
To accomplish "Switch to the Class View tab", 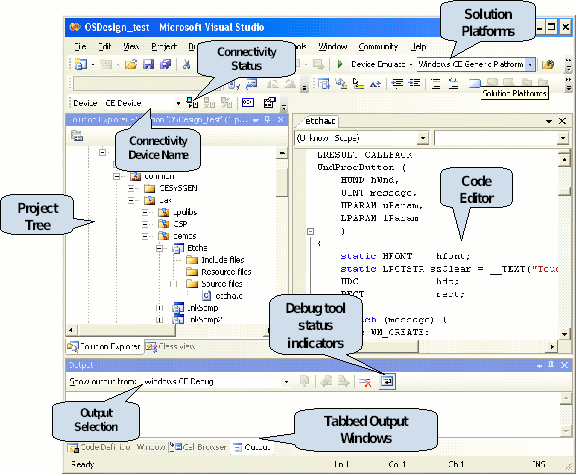I will pos(170,346).
